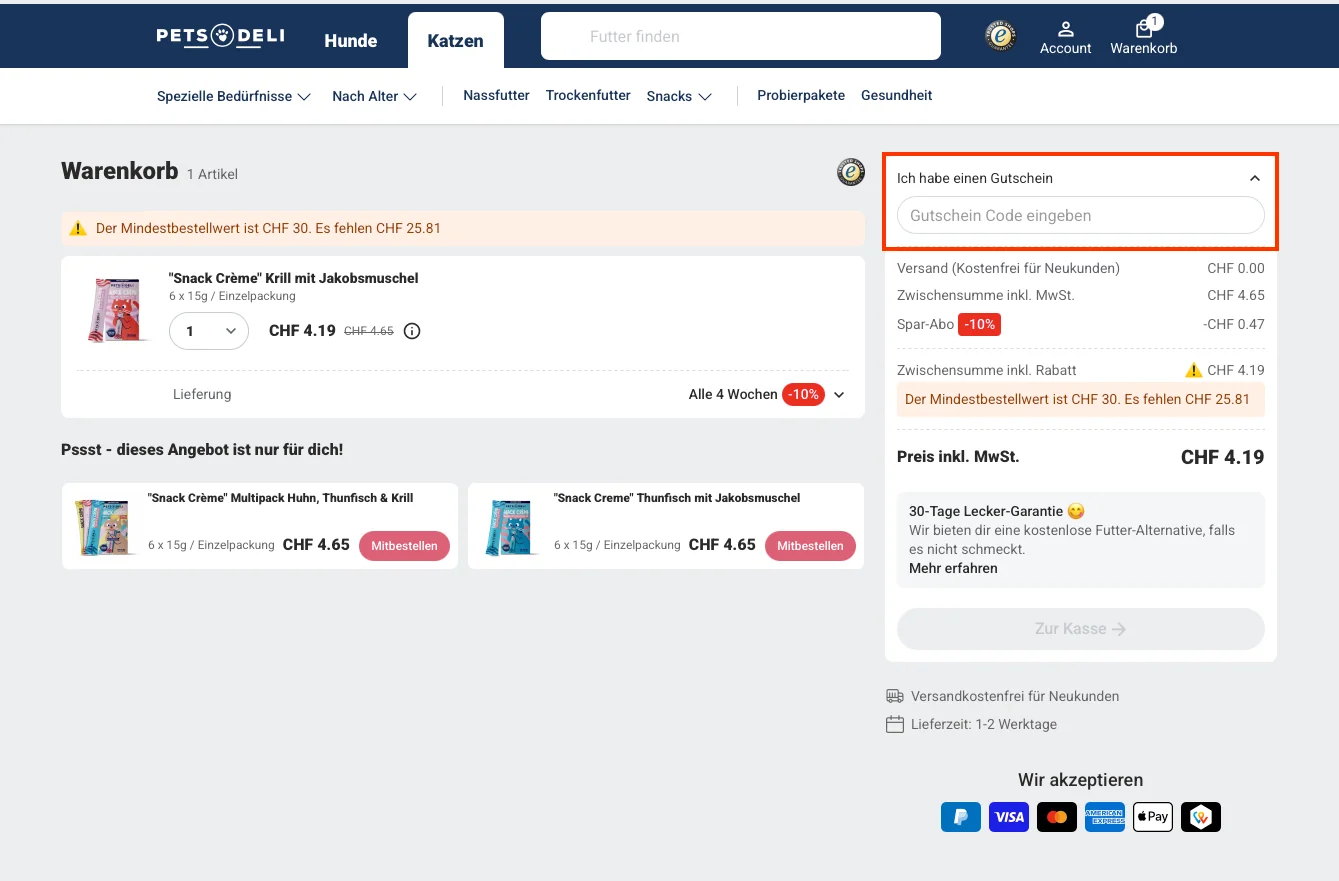Open the Warenkorb cart icon

click(x=1143, y=37)
